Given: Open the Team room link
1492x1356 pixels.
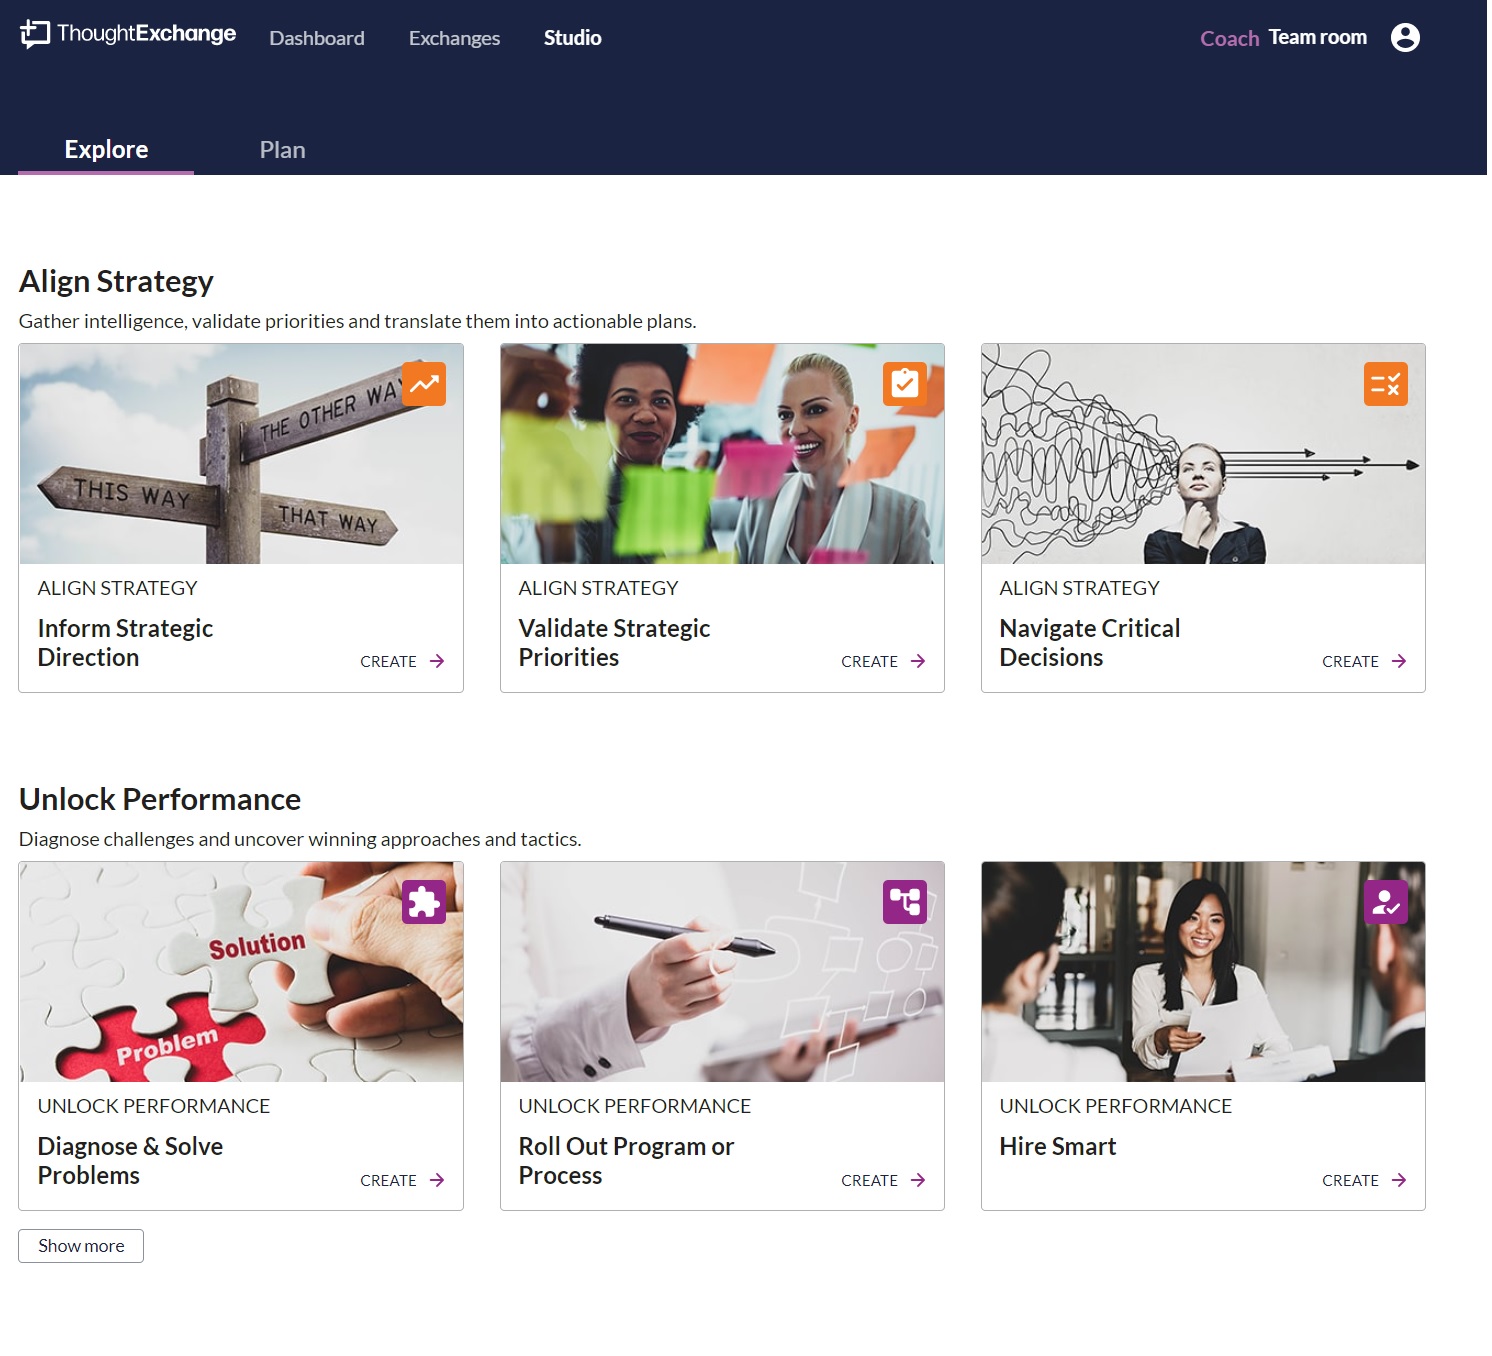Looking at the screenshot, I should click(1317, 37).
